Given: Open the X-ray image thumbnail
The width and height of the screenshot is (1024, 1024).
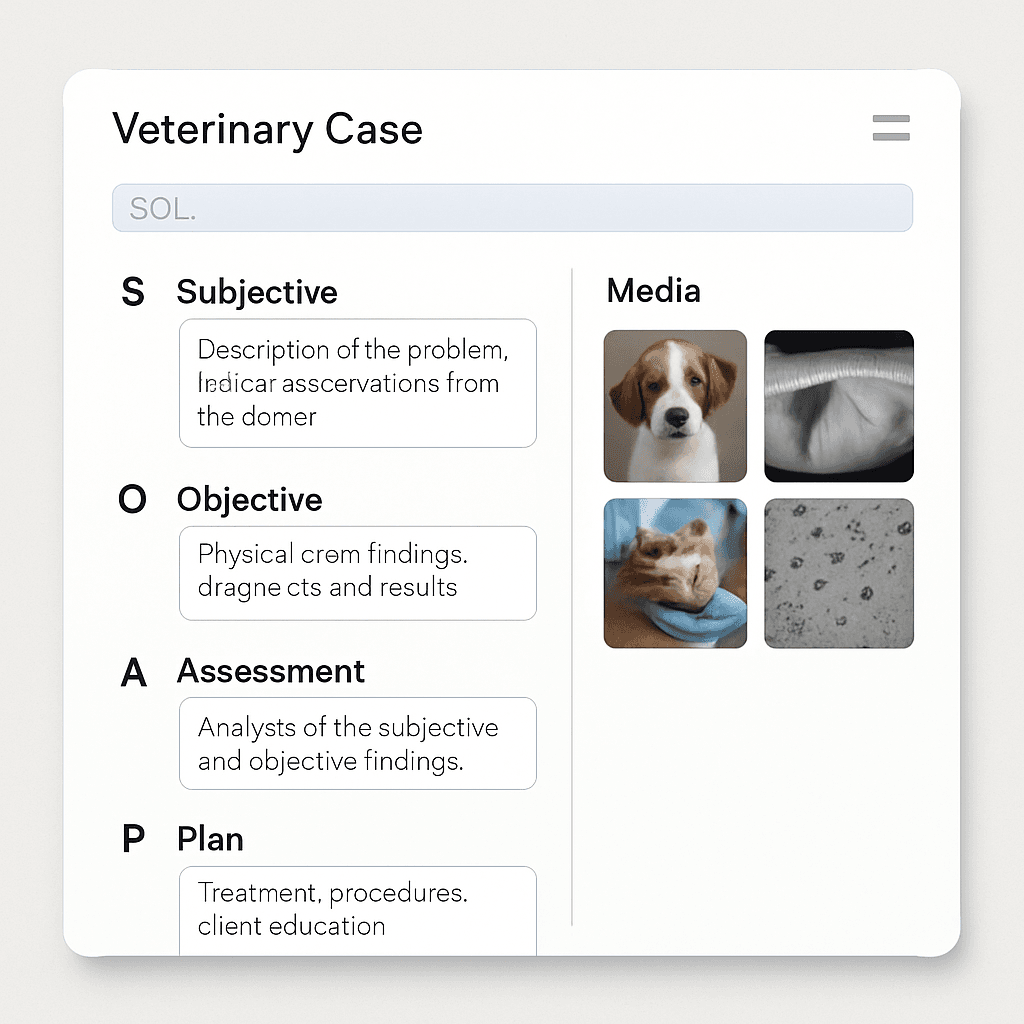Looking at the screenshot, I should click(x=838, y=406).
